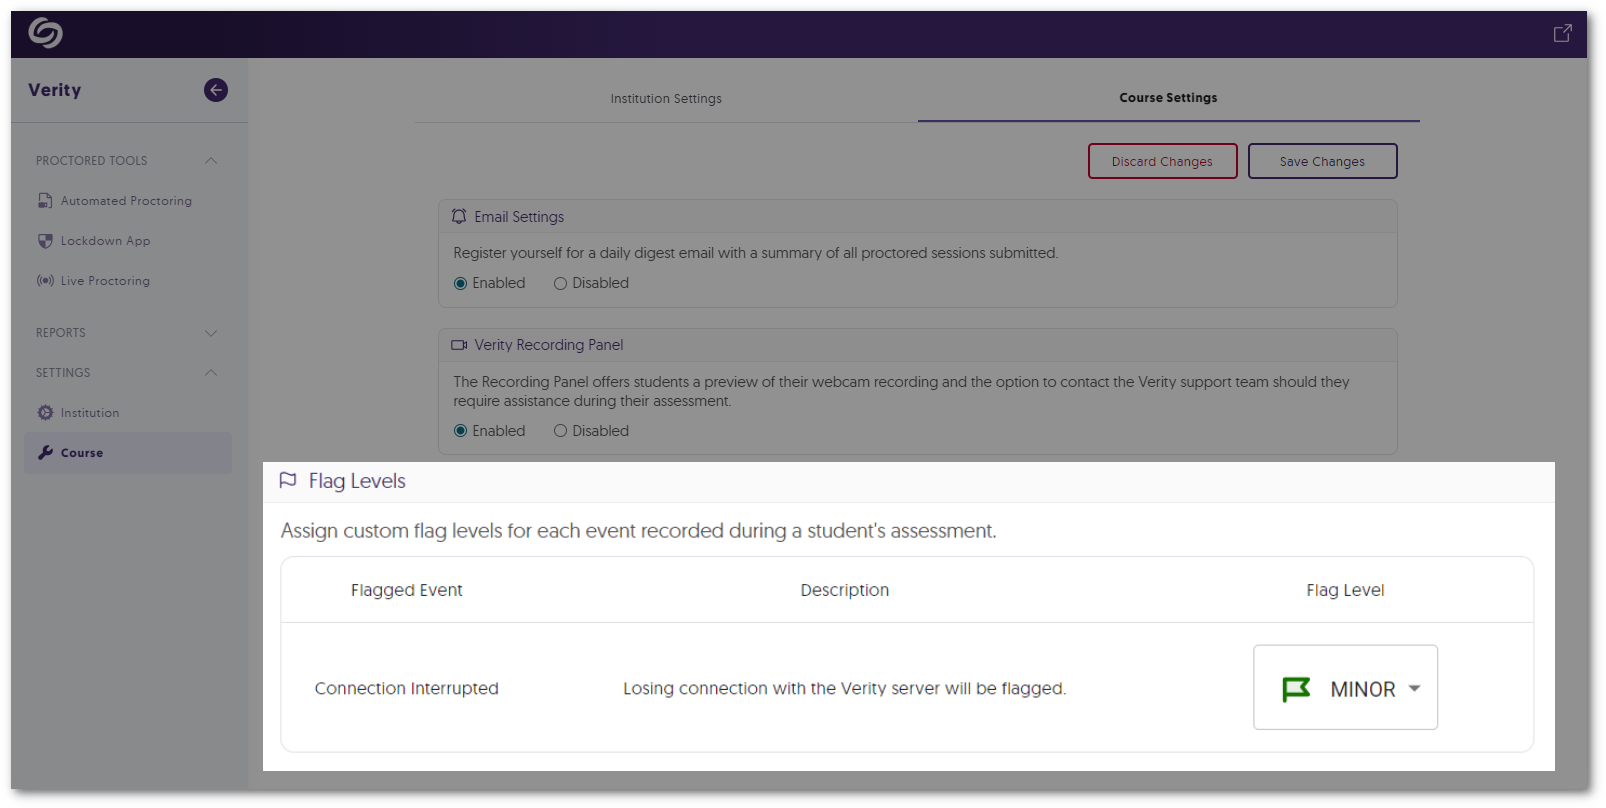Switch to the Institution Settings tab
Viewport: 1606px width, 808px height.
[x=666, y=99]
